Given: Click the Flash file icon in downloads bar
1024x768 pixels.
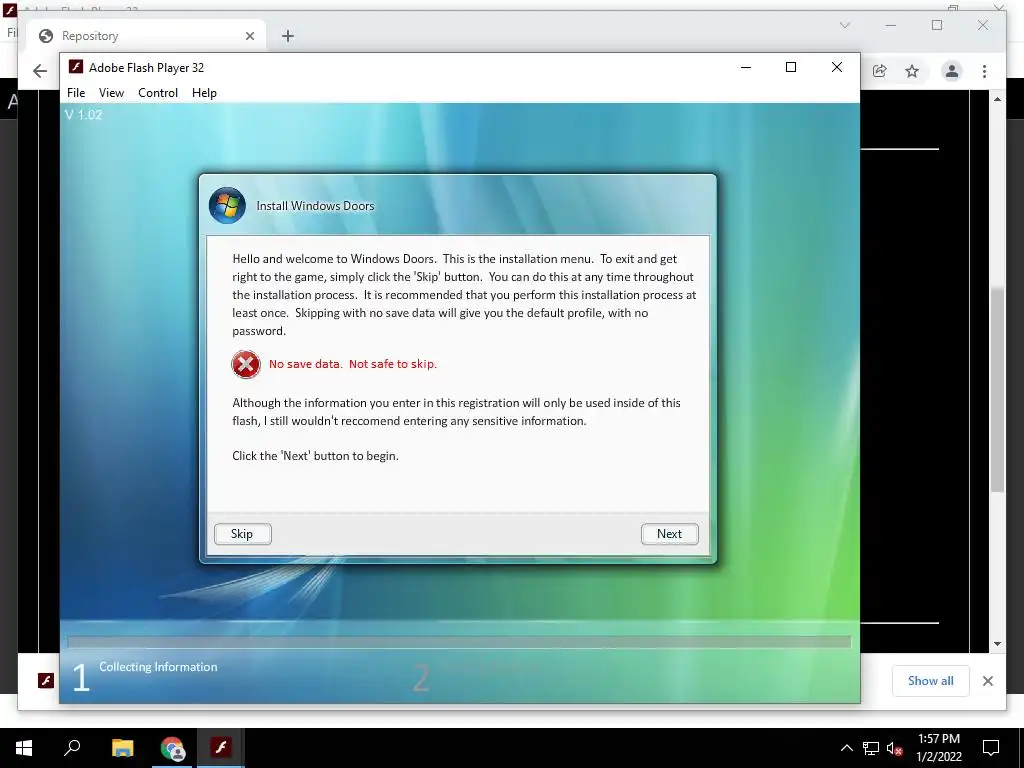Looking at the screenshot, I should pos(46,680).
